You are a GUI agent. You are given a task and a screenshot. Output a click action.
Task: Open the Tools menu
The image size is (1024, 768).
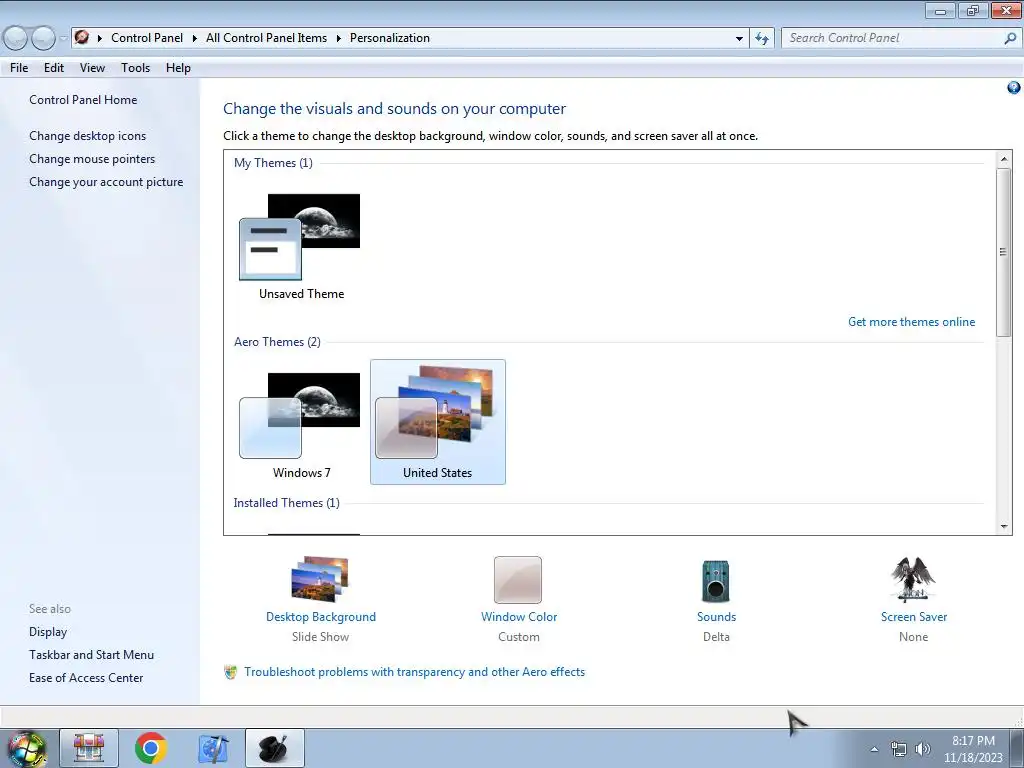coord(135,68)
